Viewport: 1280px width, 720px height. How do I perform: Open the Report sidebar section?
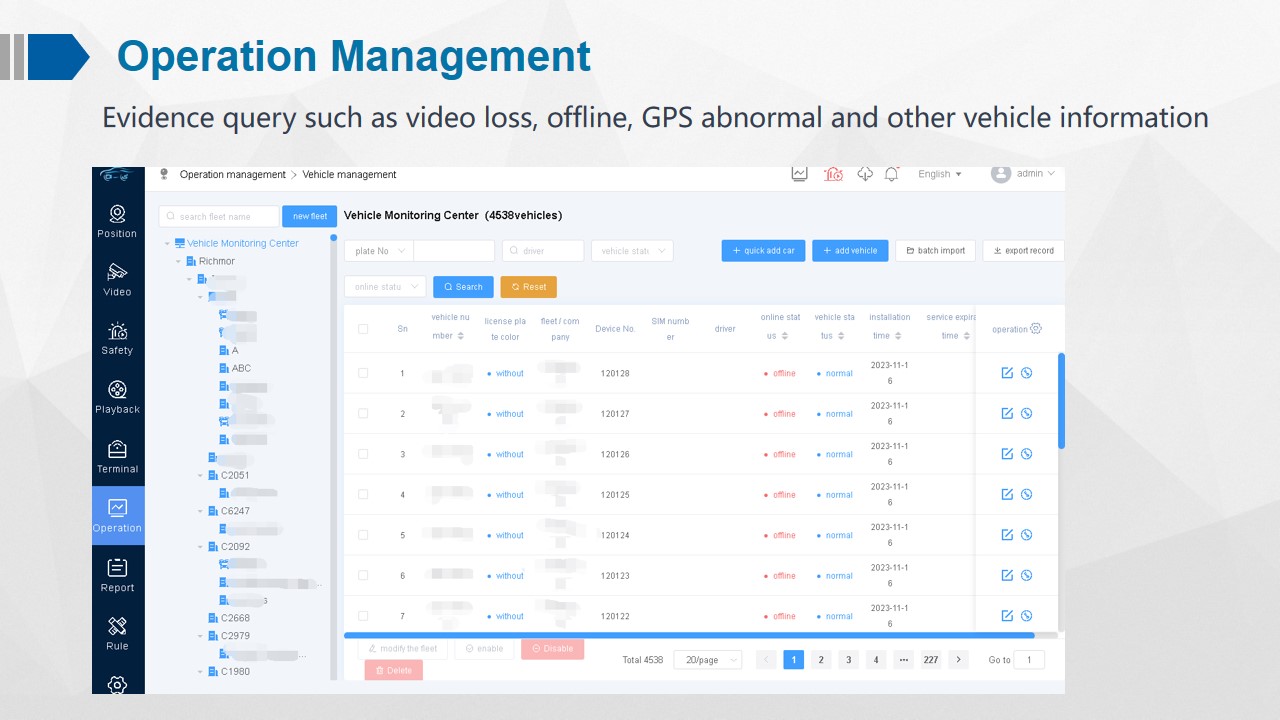point(117,575)
